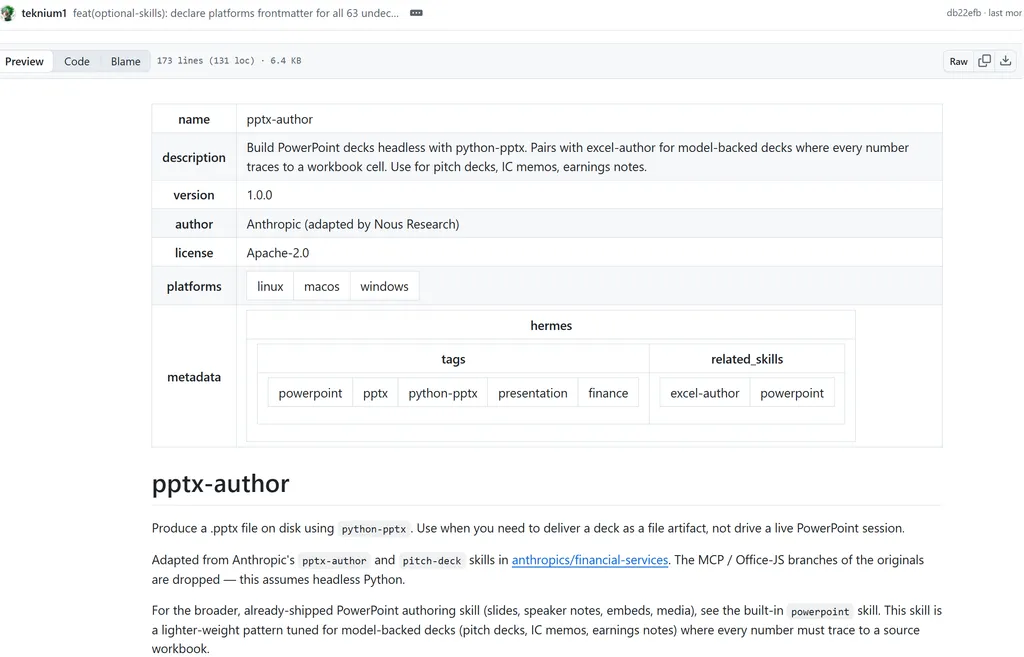Switch to the Blame tab
Image resolution: width=1024 pixels, height=657 pixels.
125,61
